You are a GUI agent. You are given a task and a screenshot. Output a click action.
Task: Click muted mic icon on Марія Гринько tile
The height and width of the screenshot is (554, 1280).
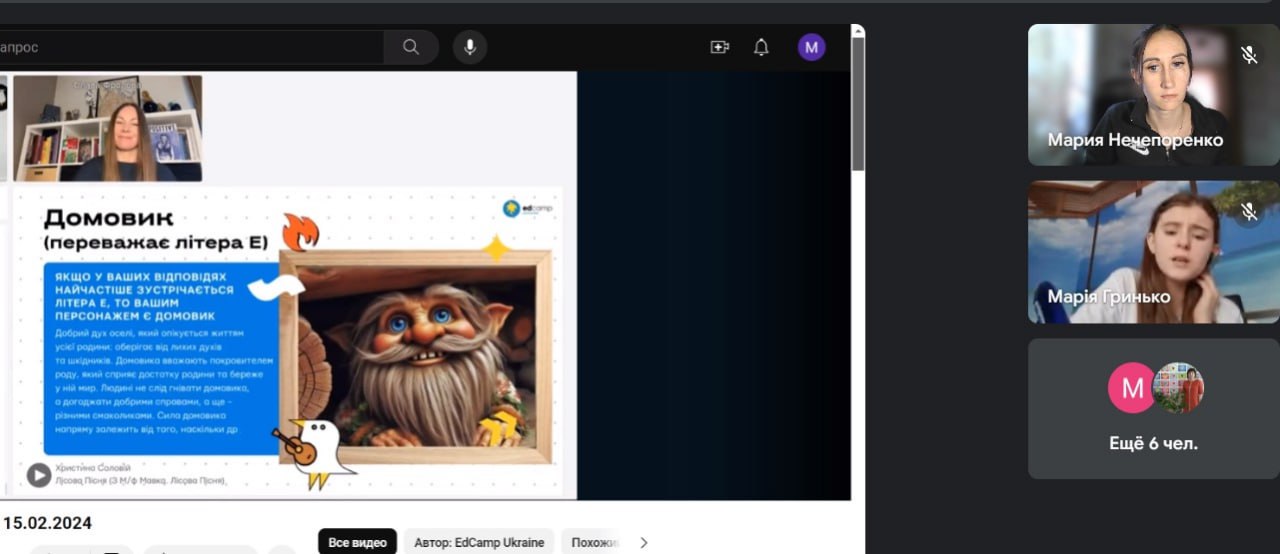pos(1249,211)
